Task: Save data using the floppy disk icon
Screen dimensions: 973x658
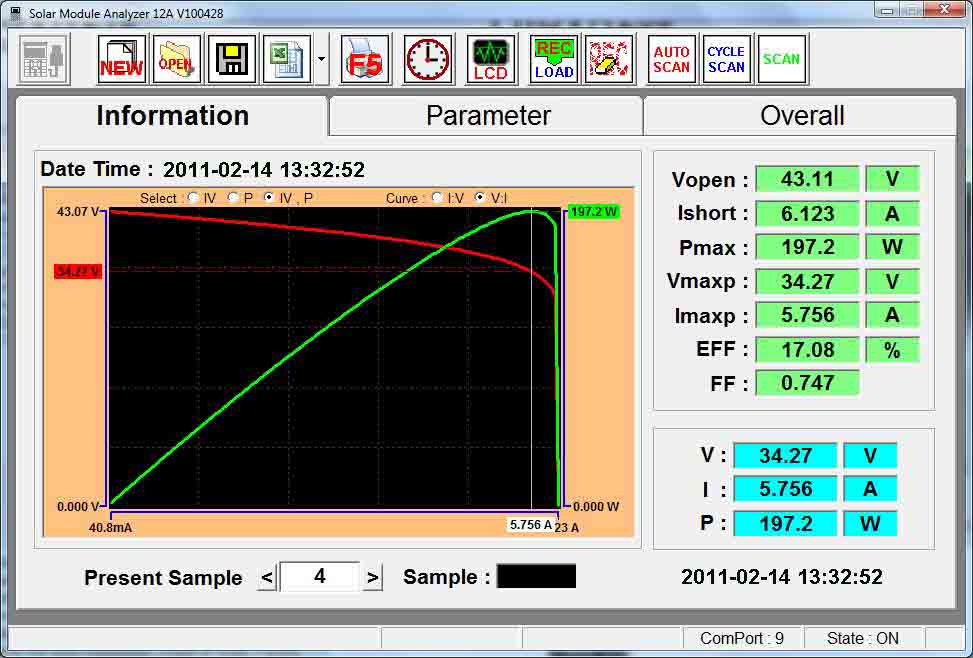Action: point(231,60)
